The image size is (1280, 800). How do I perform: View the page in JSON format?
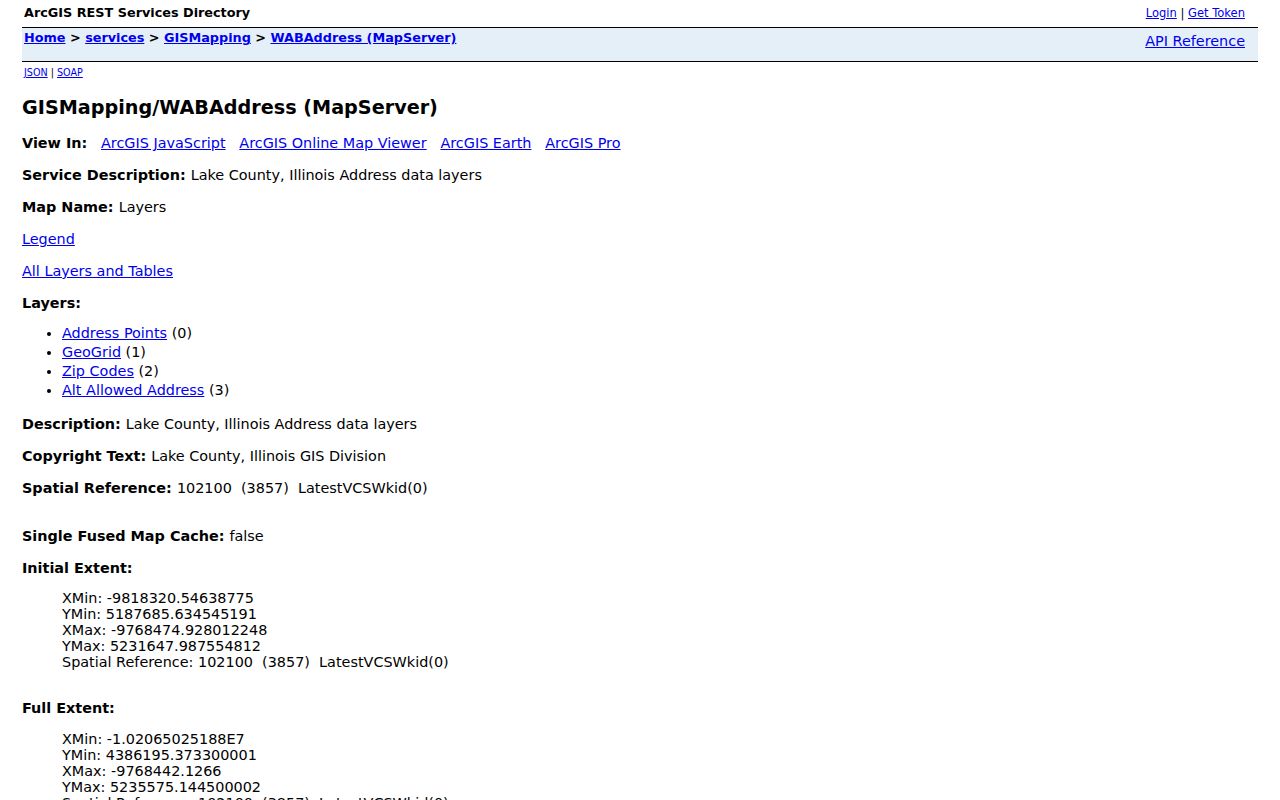coord(35,72)
